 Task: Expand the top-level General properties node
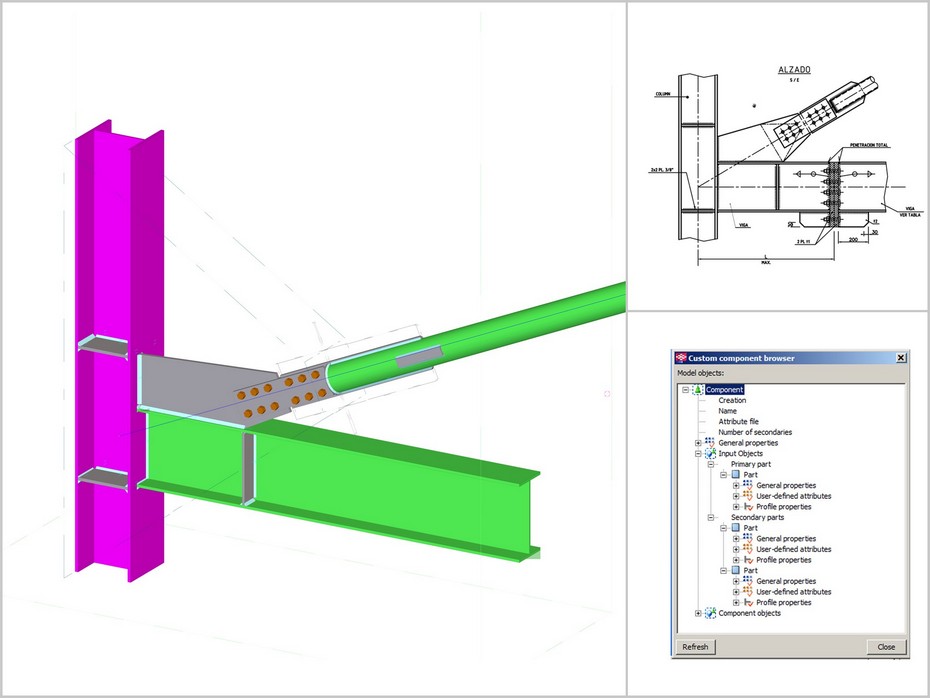coord(698,443)
